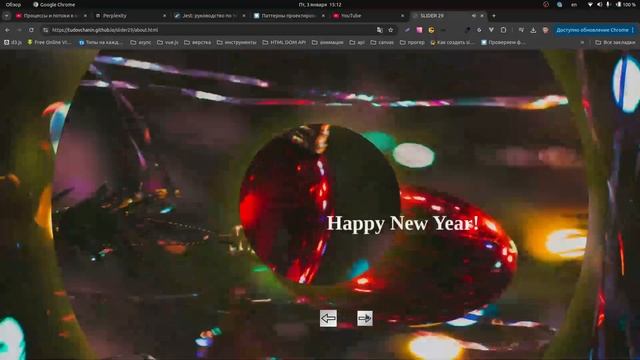Reload the current page
The image size is (640, 360).
pyautogui.click(x=31, y=30)
